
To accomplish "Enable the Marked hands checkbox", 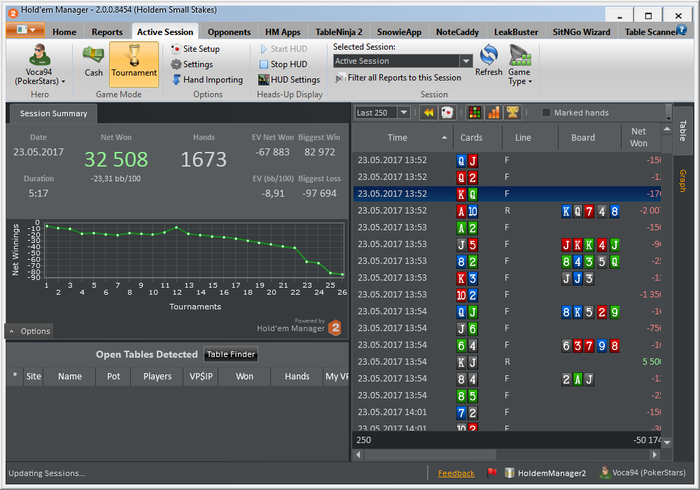I will (546, 112).
